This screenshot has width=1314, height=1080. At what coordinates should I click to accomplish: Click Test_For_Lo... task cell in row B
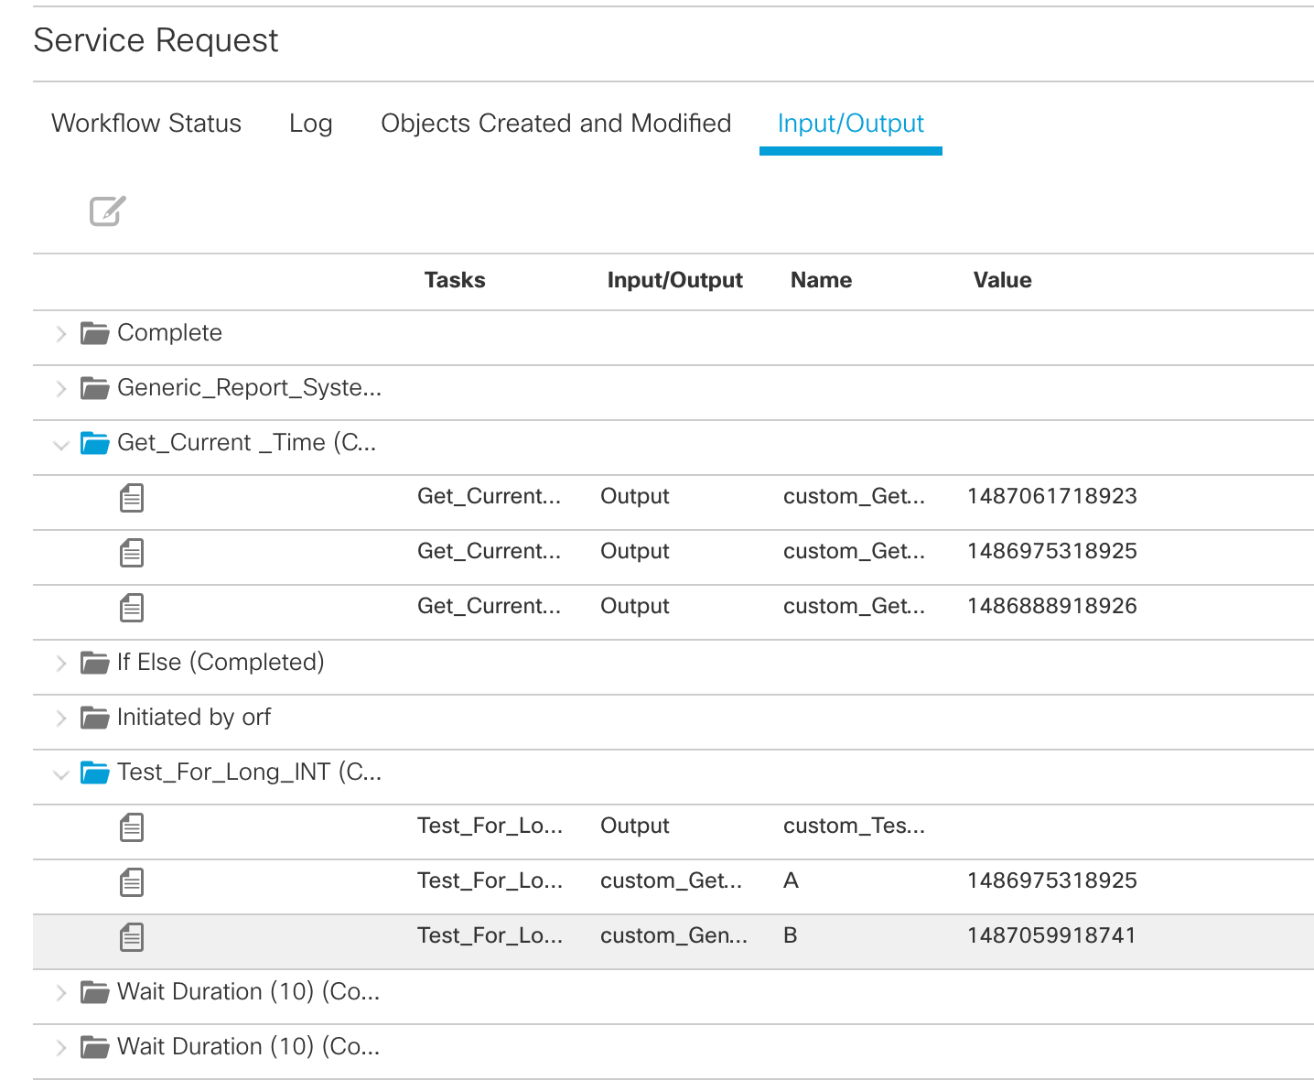[x=490, y=936]
